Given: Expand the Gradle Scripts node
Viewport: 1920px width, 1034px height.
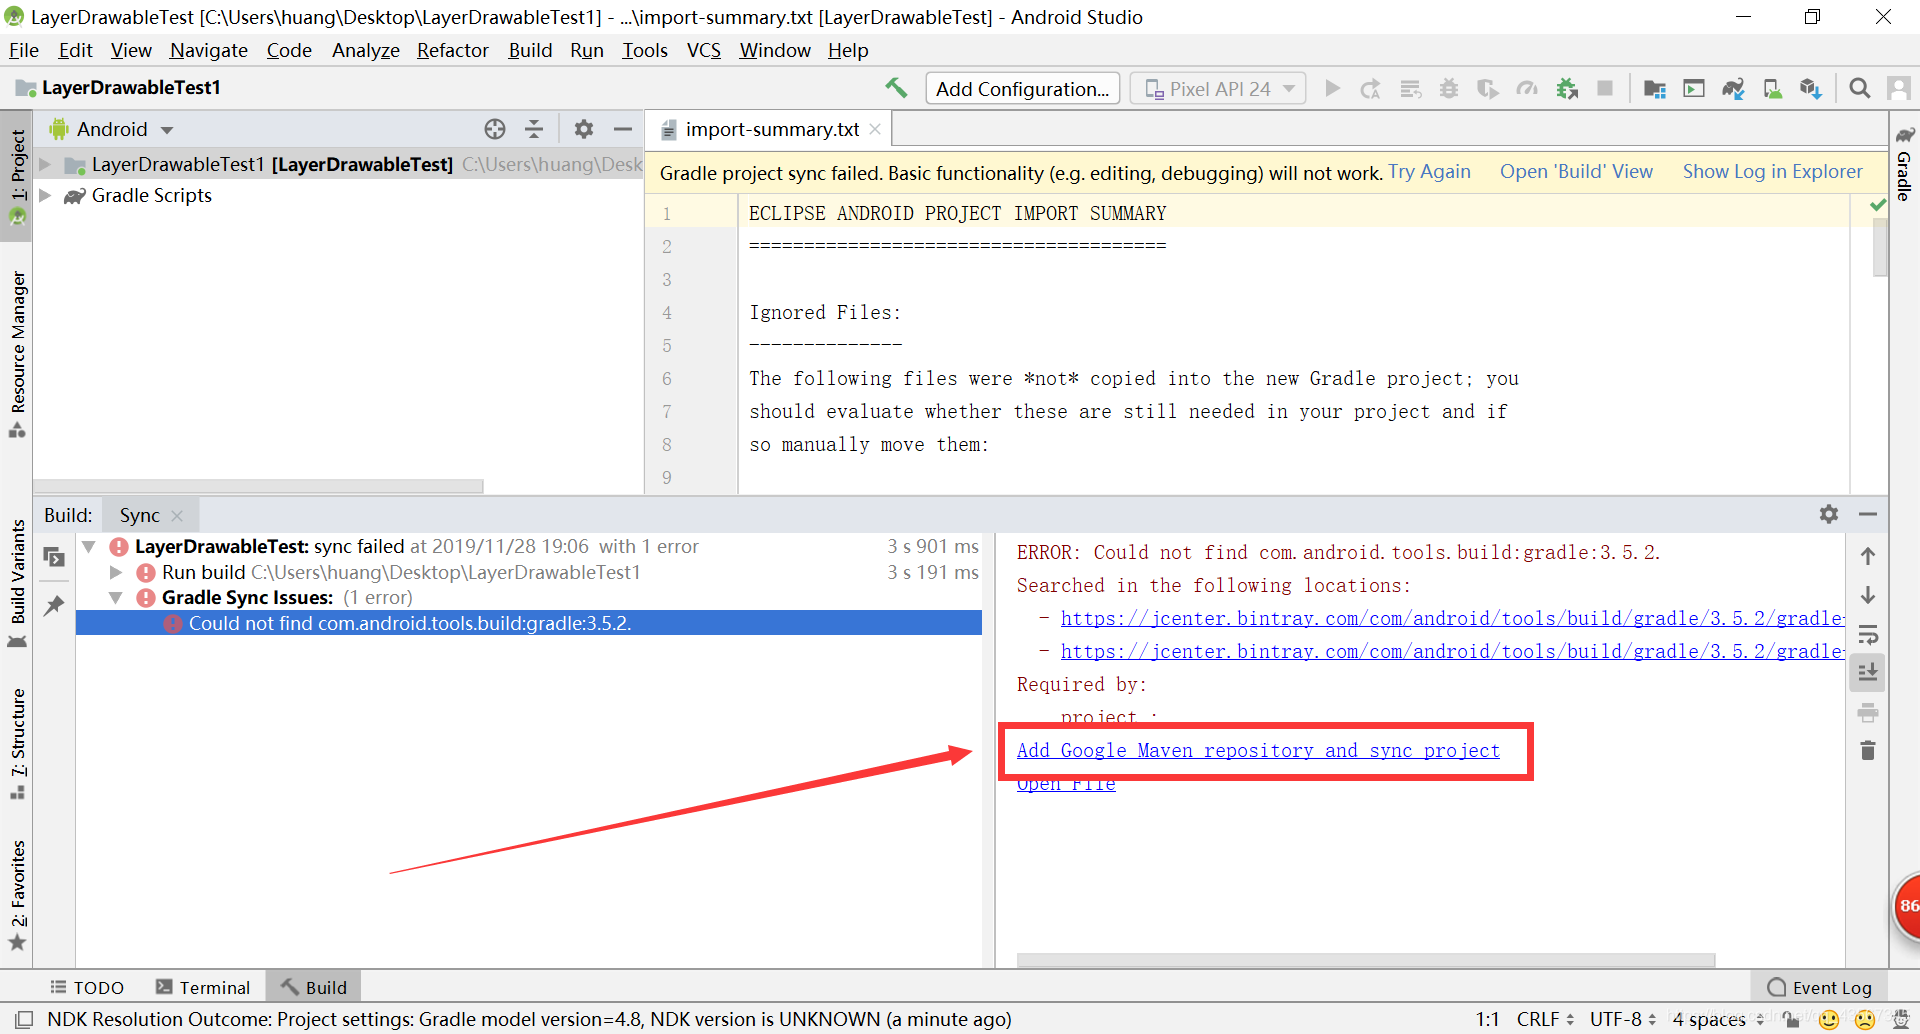Looking at the screenshot, I should (x=45, y=195).
